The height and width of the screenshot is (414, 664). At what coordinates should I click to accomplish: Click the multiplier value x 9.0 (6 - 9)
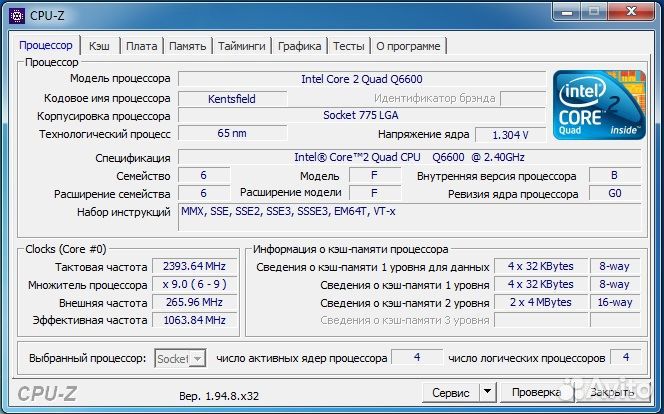tap(194, 284)
